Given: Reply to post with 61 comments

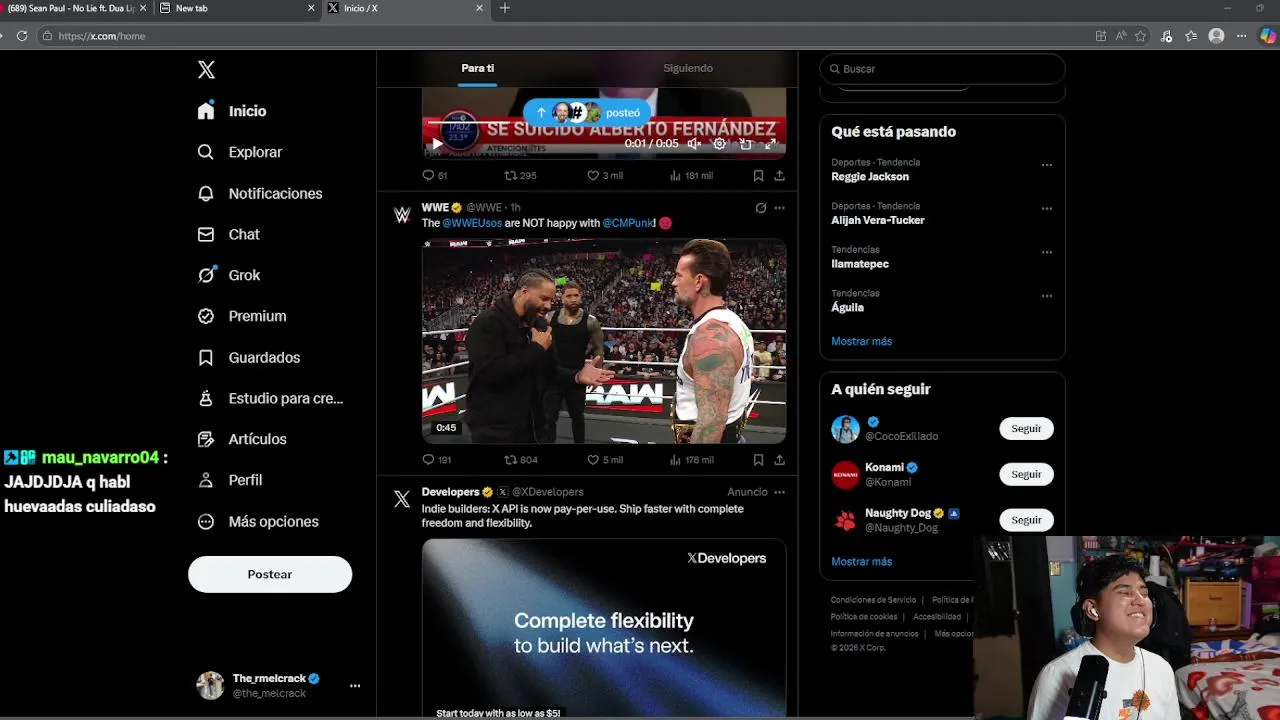Looking at the screenshot, I should point(435,175).
